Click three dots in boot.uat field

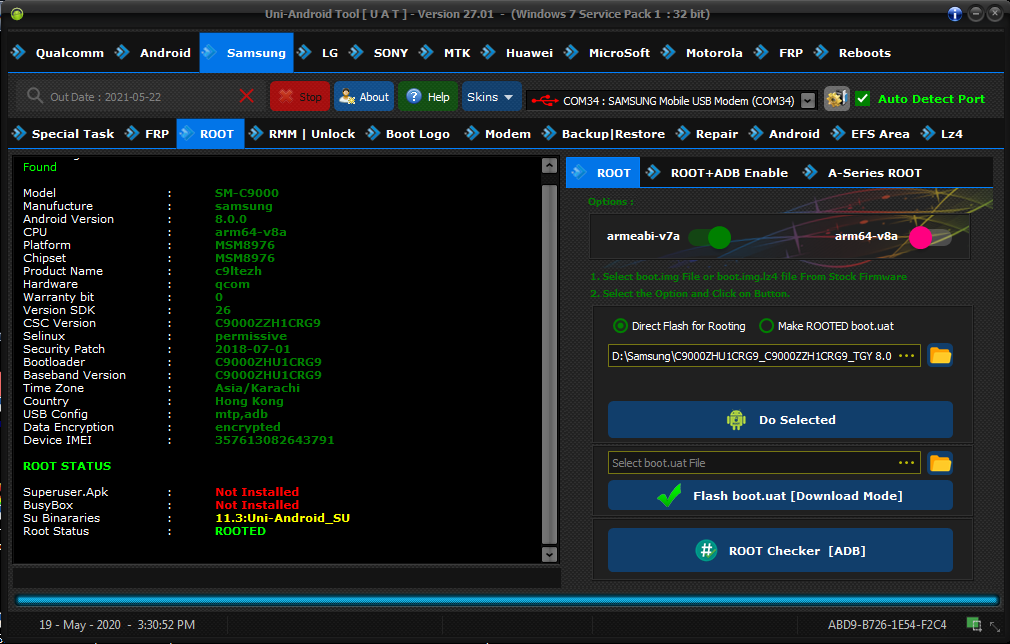(906, 463)
